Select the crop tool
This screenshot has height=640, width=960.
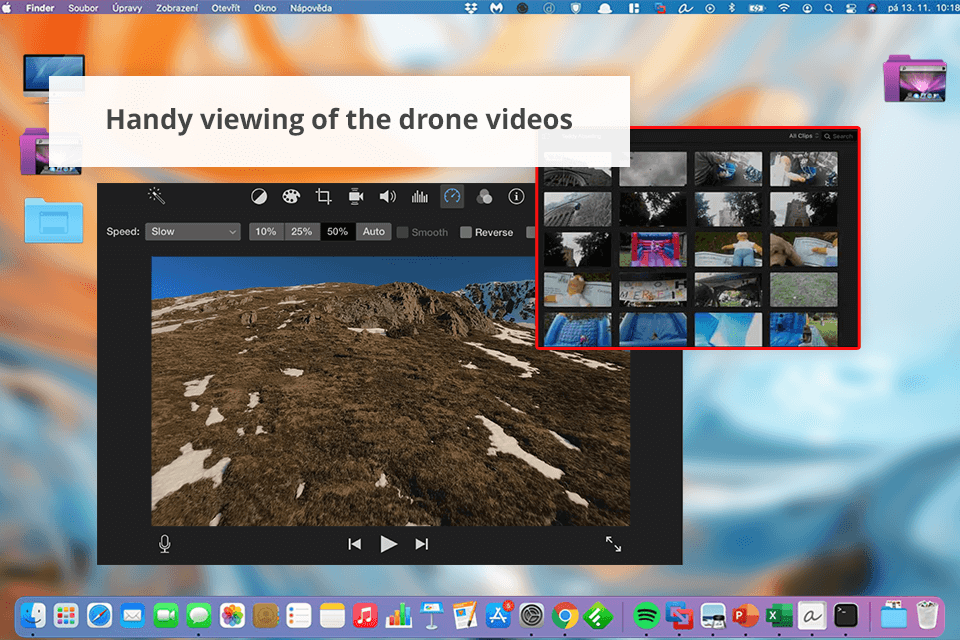tap(323, 197)
